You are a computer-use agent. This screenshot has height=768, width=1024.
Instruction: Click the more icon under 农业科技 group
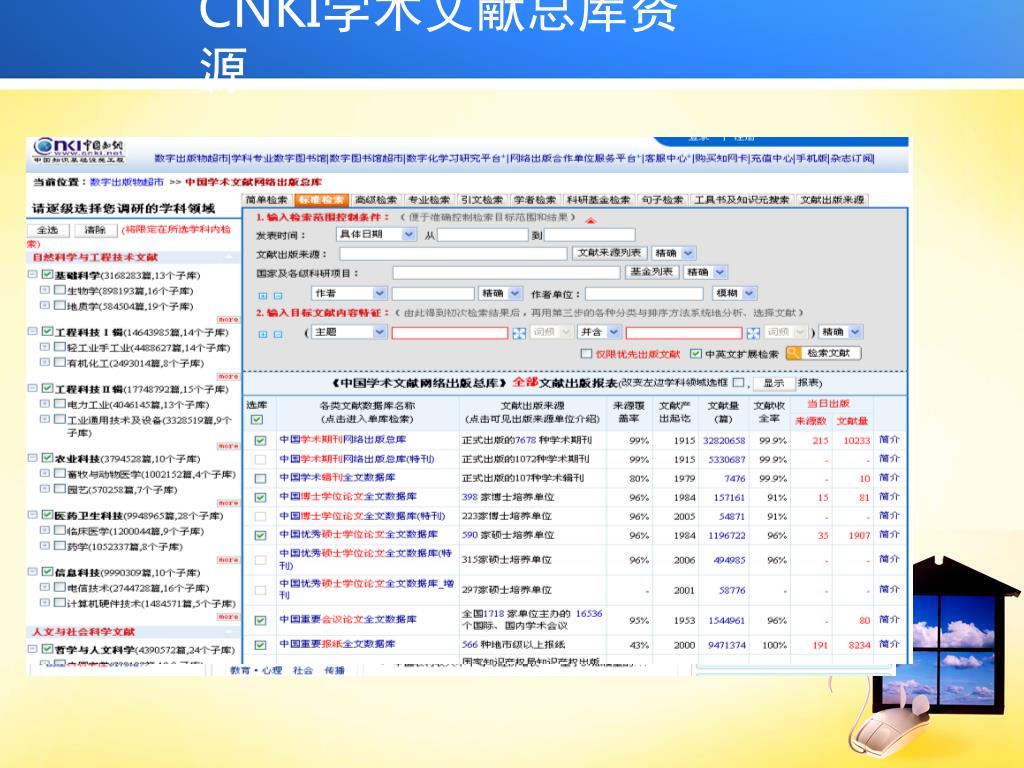pos(228,503)
